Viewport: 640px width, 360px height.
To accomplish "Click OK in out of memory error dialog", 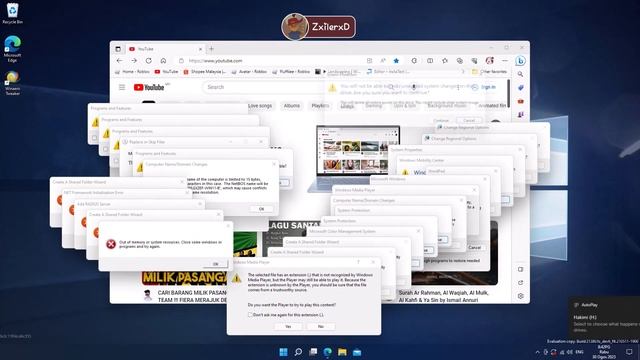I will coord(216,264).
